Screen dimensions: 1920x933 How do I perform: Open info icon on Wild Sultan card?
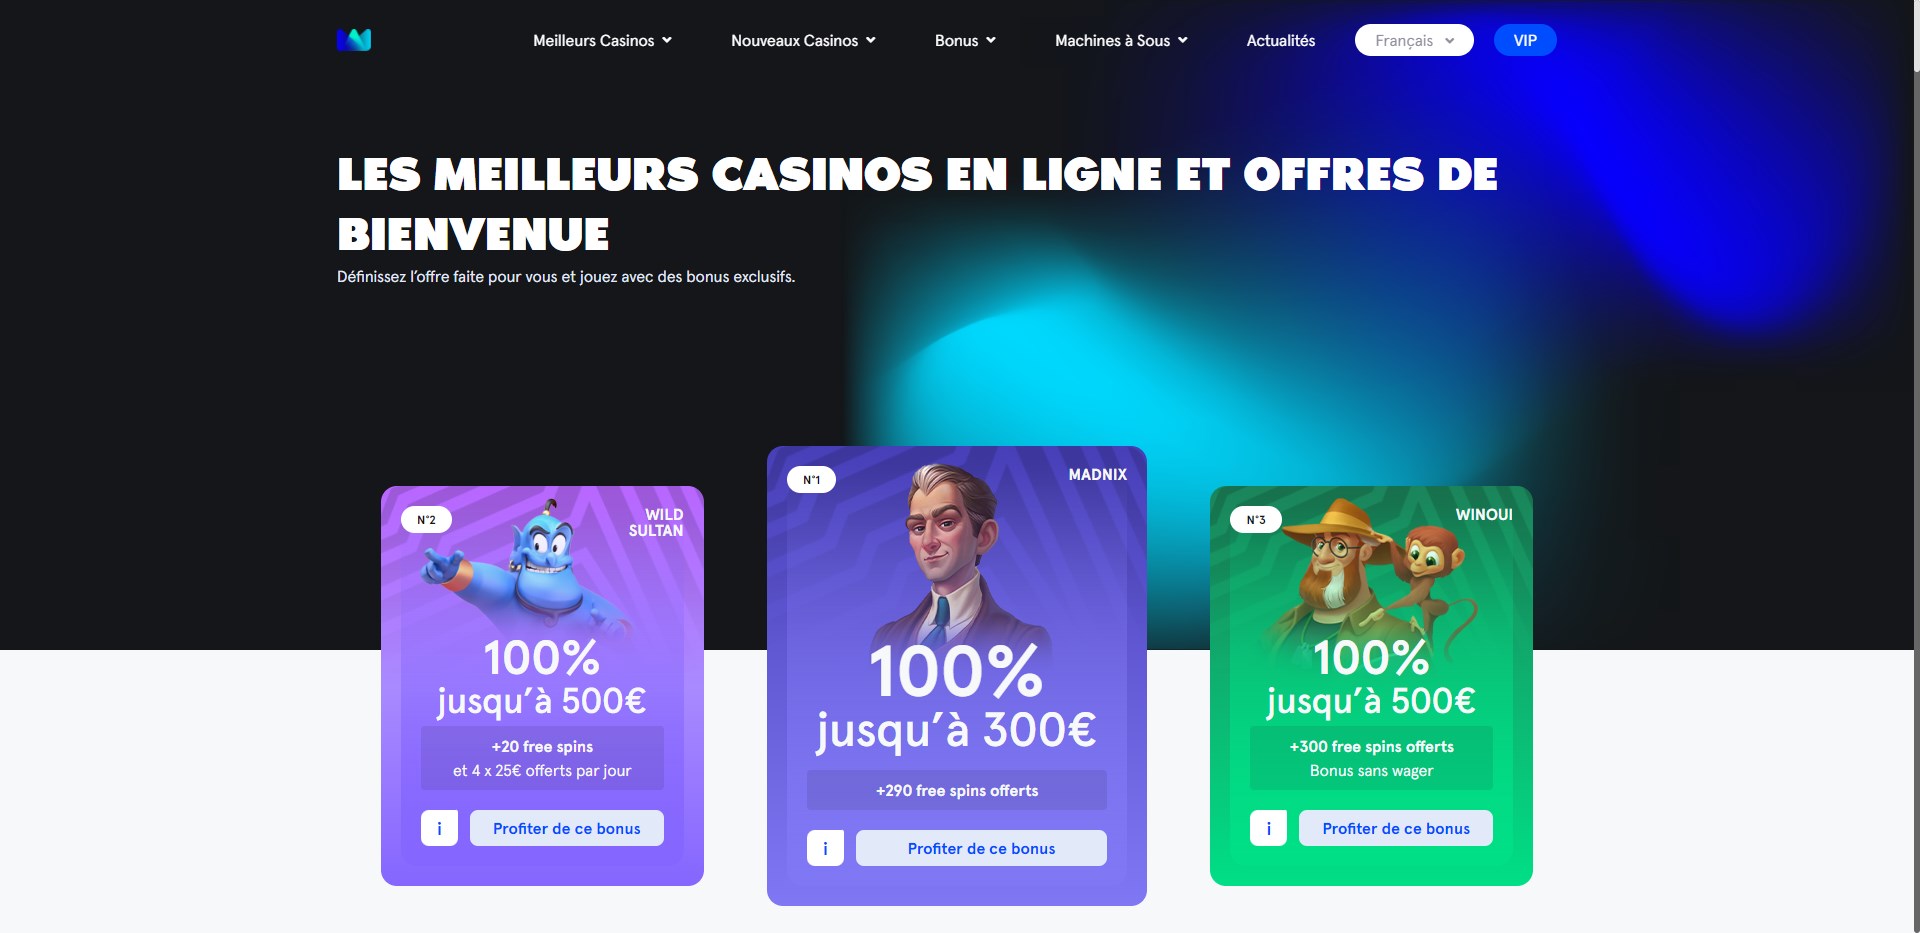(439, 828)
